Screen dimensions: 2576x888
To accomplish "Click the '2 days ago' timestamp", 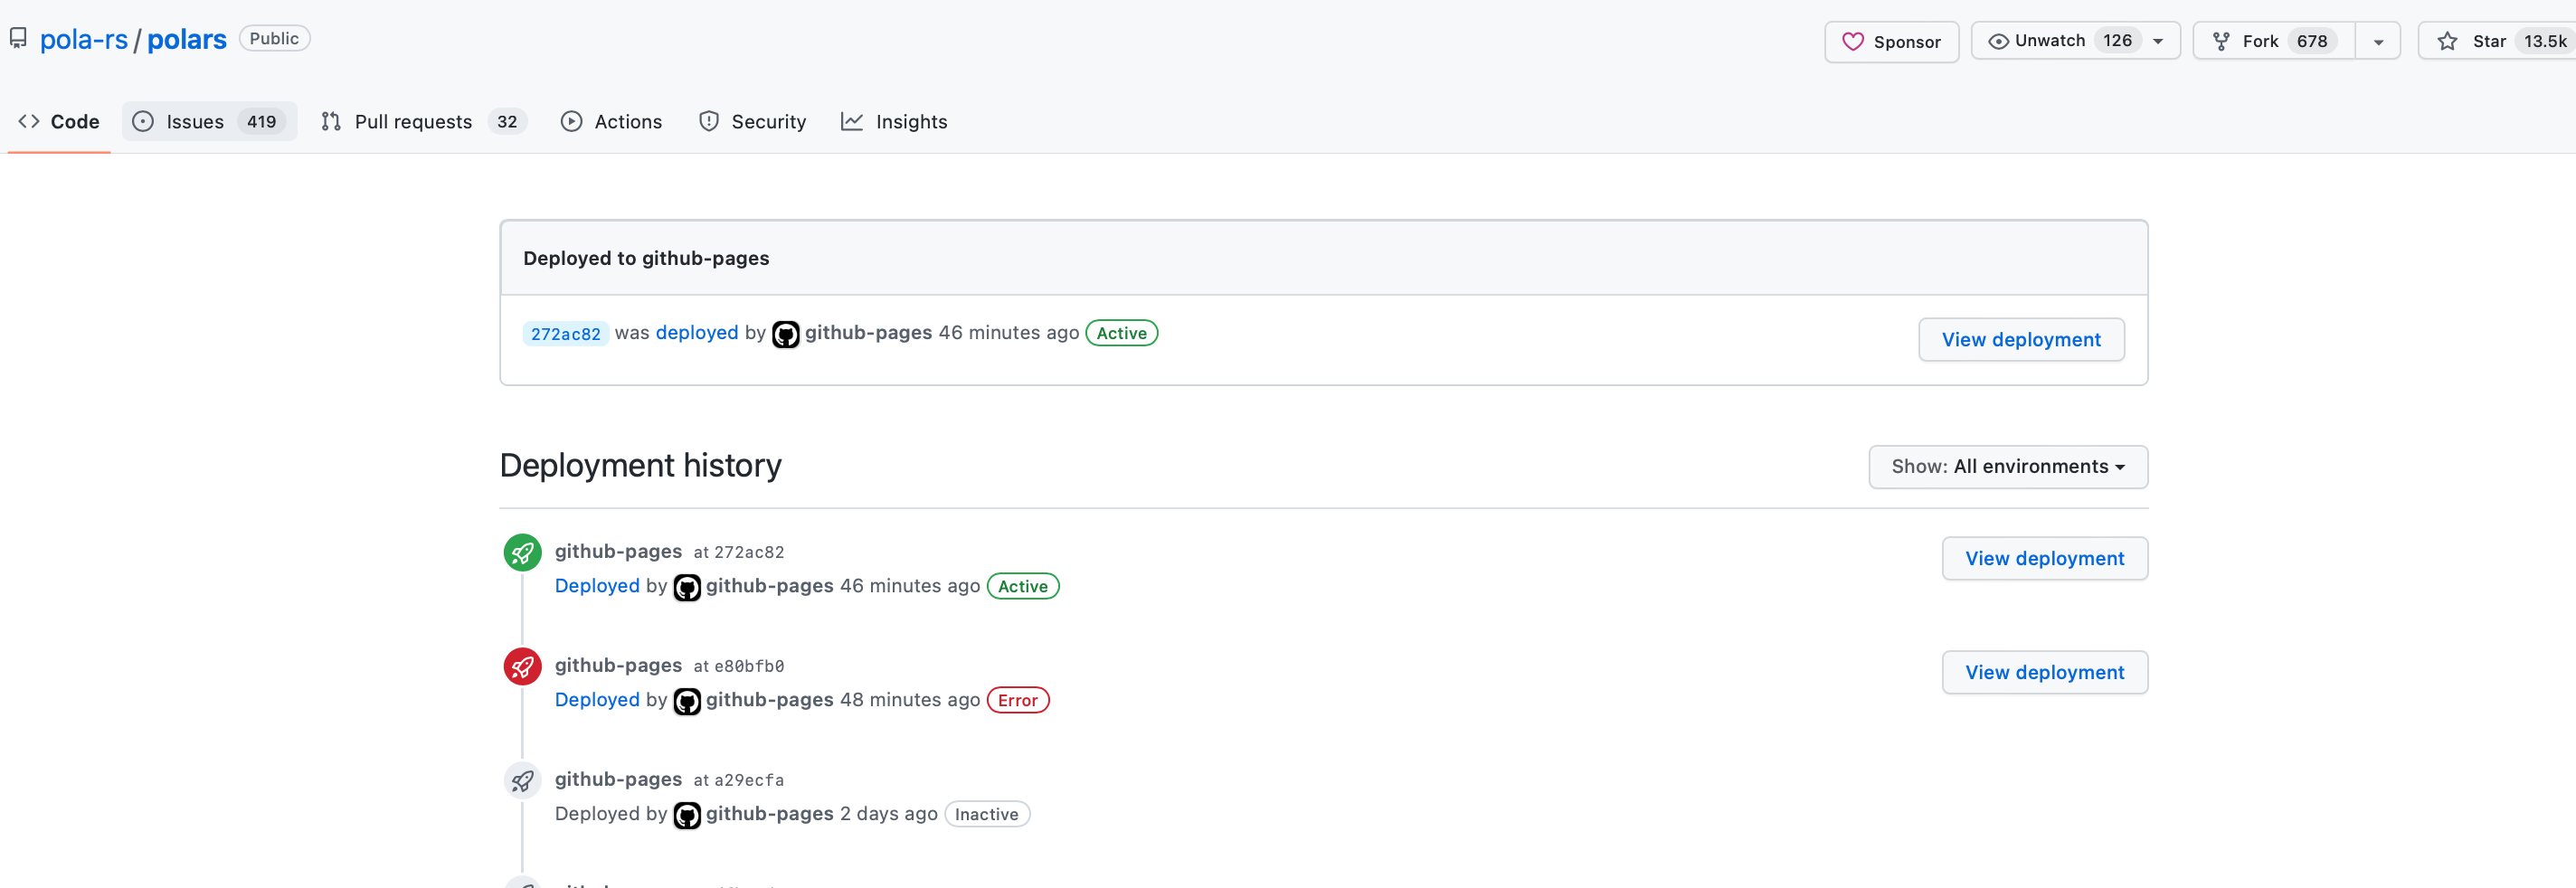I will [x=888, y=813].
